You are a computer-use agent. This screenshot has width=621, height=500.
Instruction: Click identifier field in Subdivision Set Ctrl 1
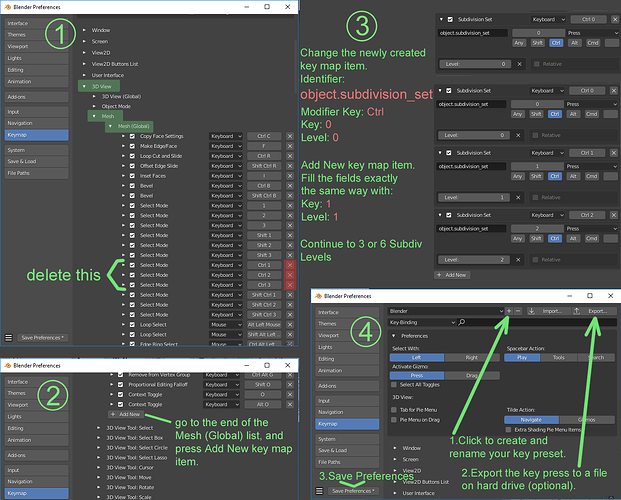tap(471, 166)
